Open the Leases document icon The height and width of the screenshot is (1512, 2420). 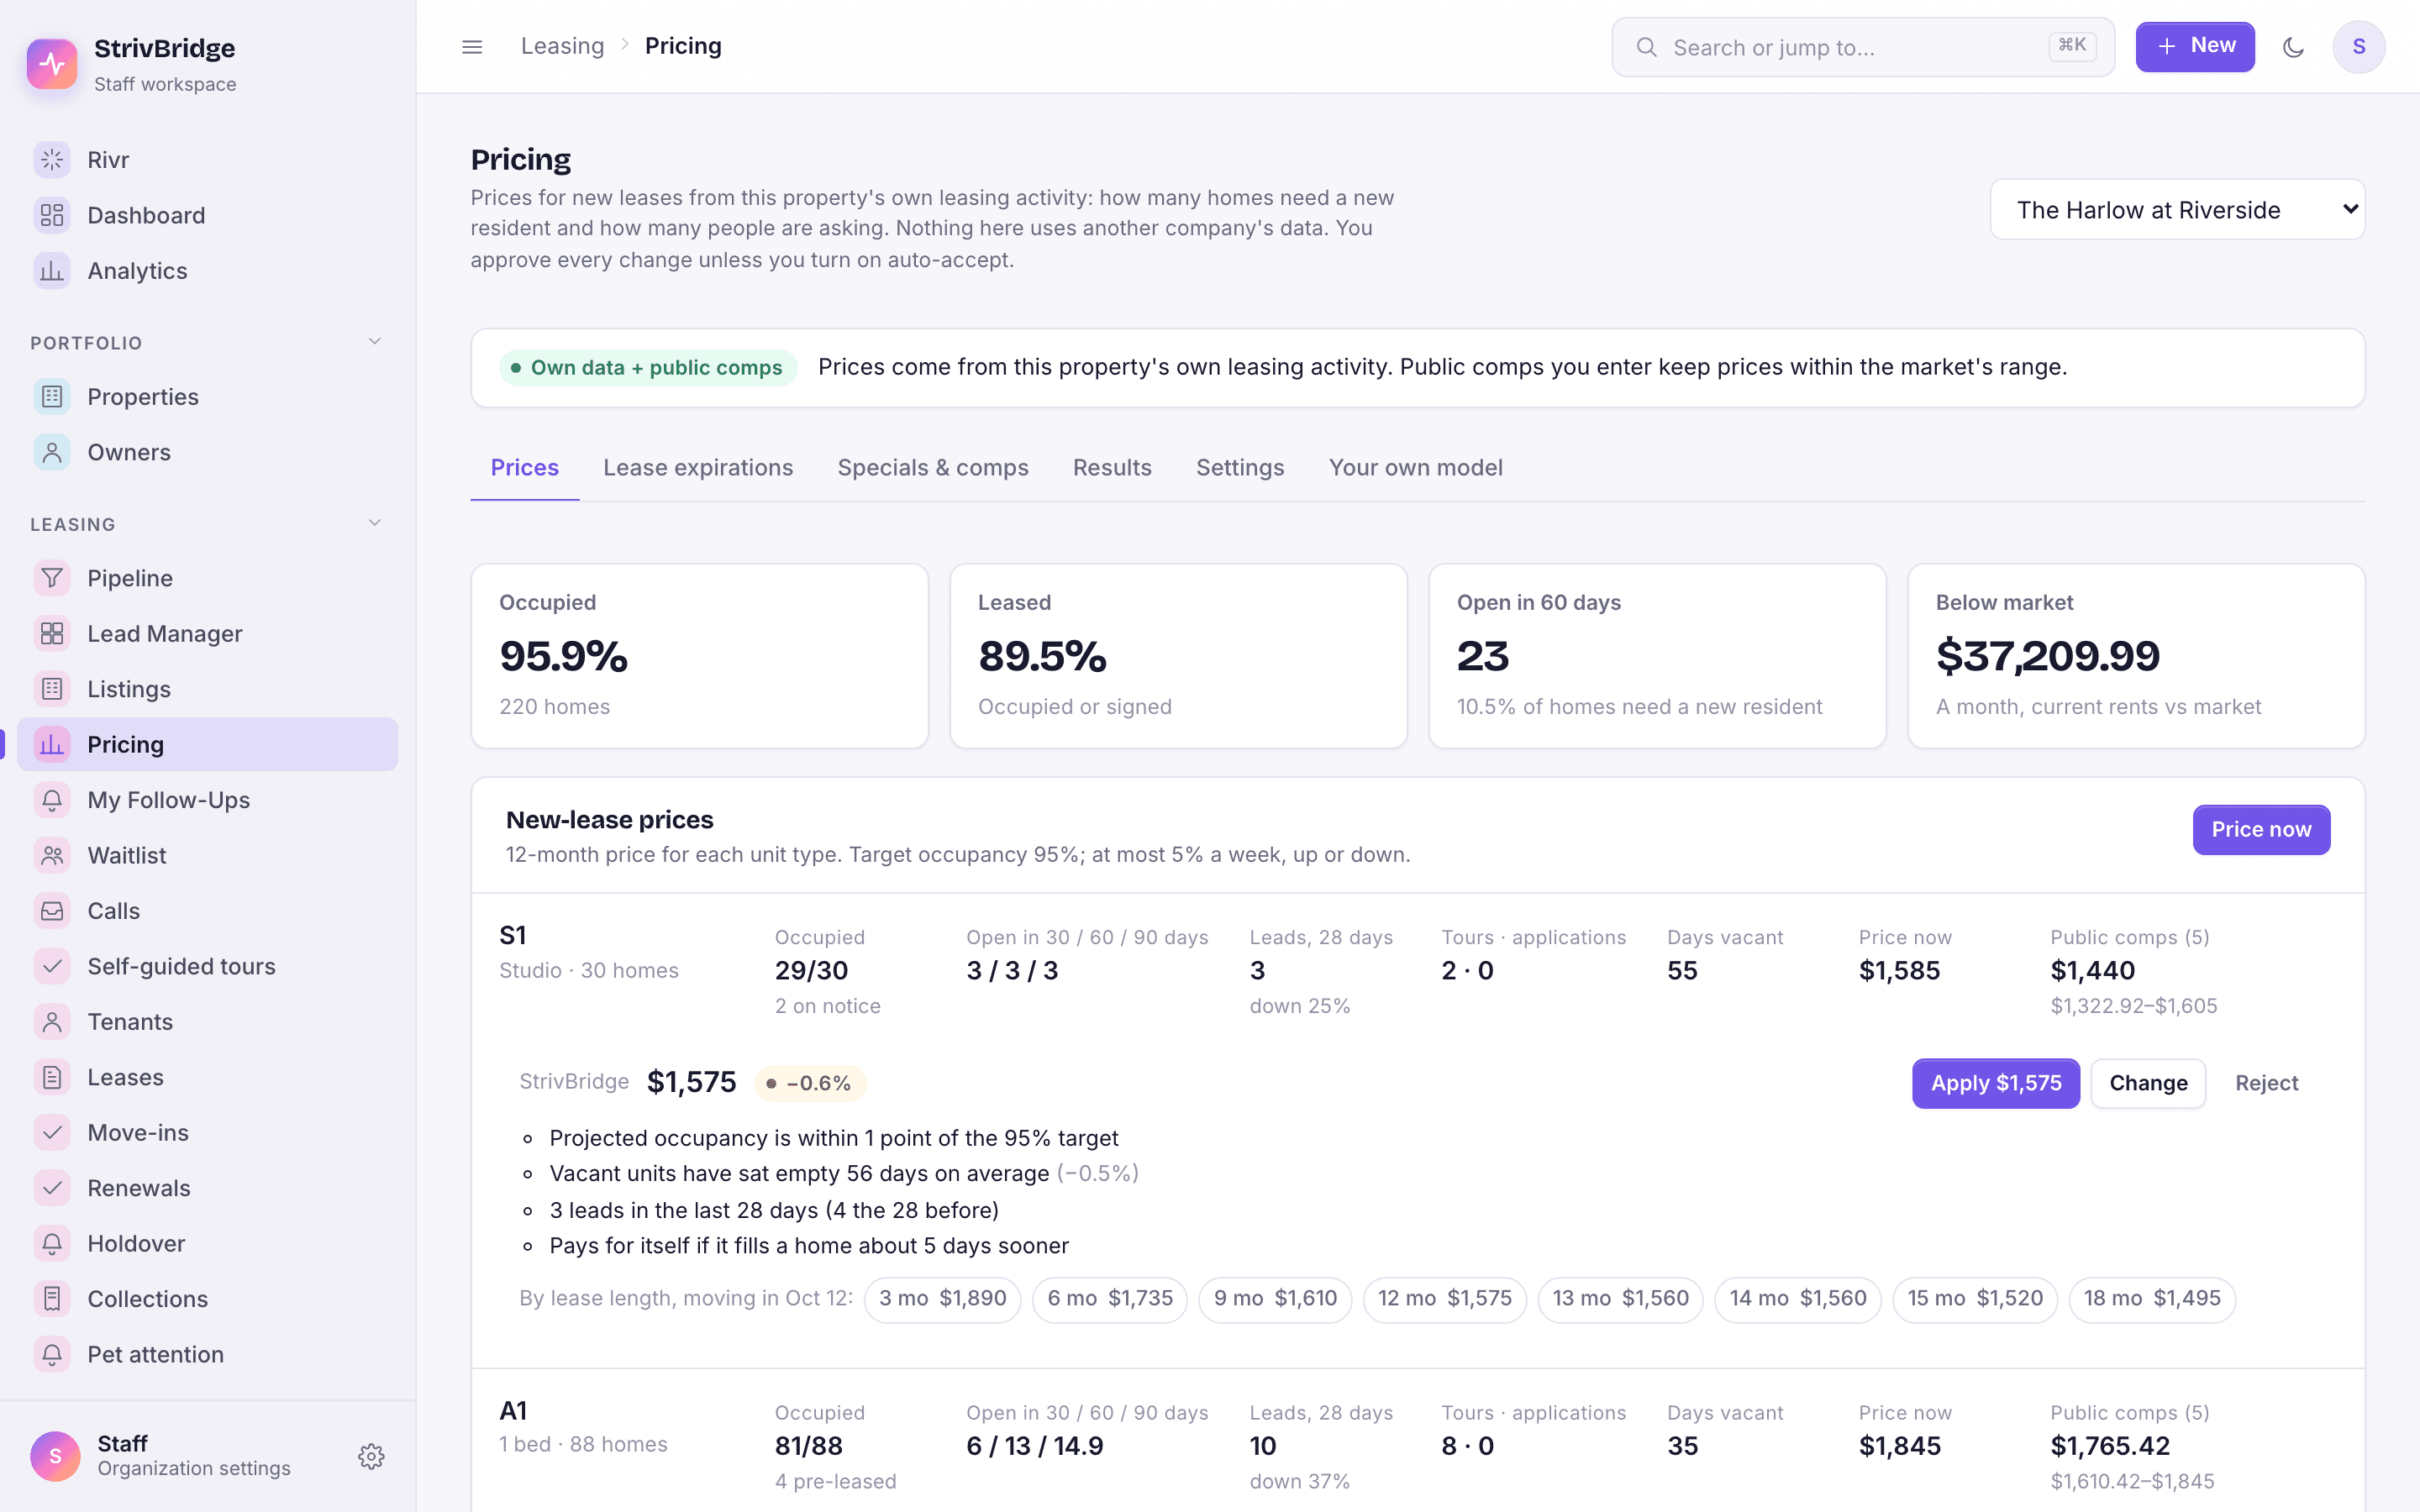[x=52, y=1077]
